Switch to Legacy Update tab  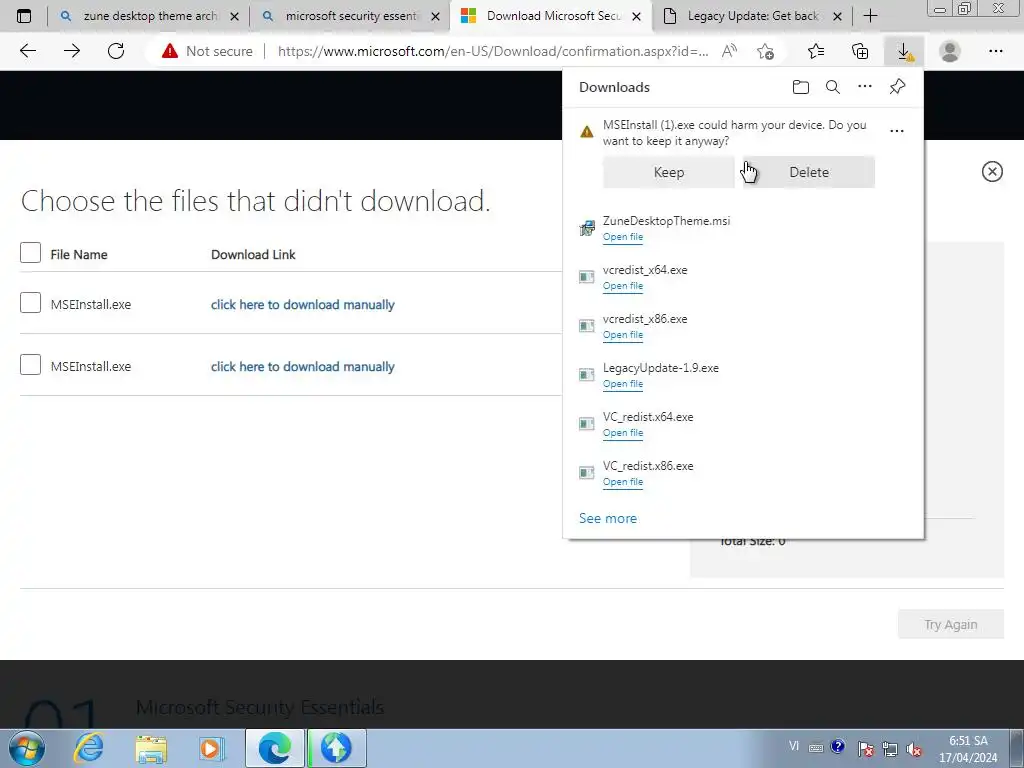pos(752,16)
